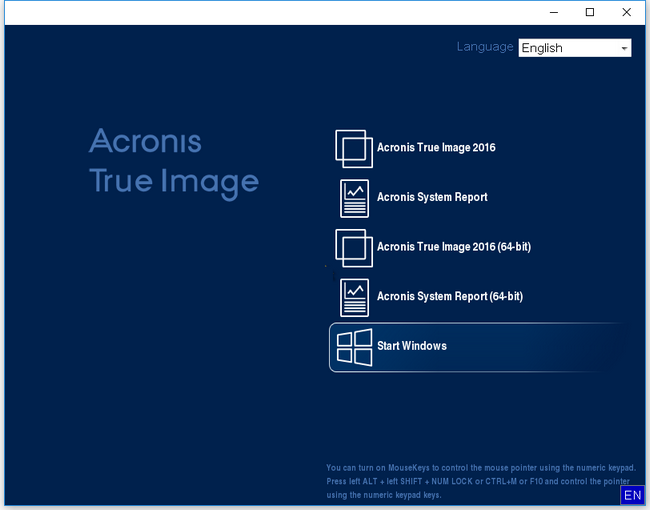Click the Windows logo icon beside Start Windows
650x510 pixels.
[x=354, y=347]
